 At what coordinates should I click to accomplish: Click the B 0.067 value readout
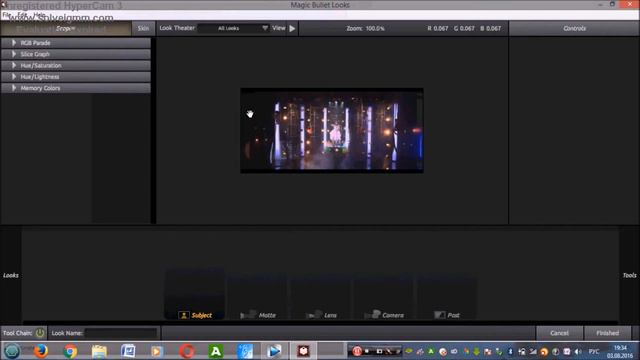(x=491, y=29)
